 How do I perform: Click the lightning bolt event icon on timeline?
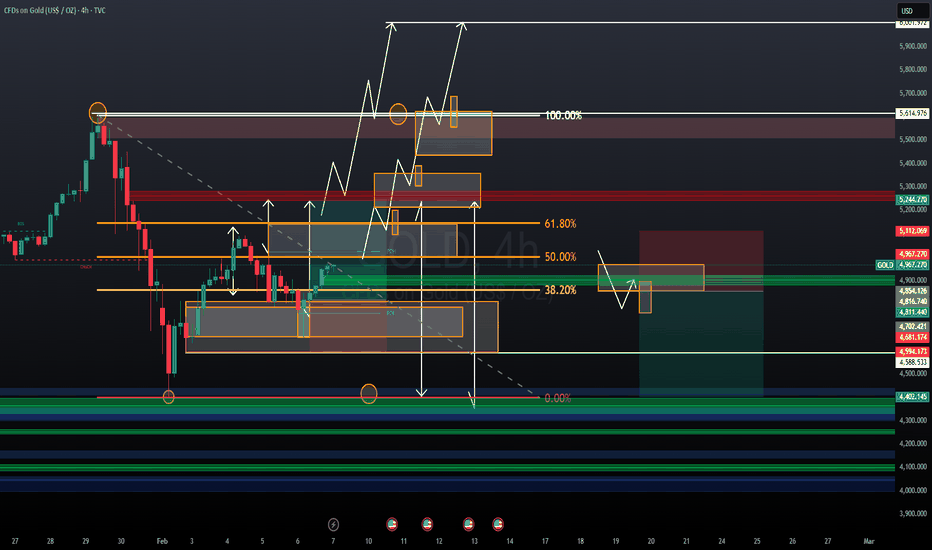pyautogui.click(x=333, y=523)
